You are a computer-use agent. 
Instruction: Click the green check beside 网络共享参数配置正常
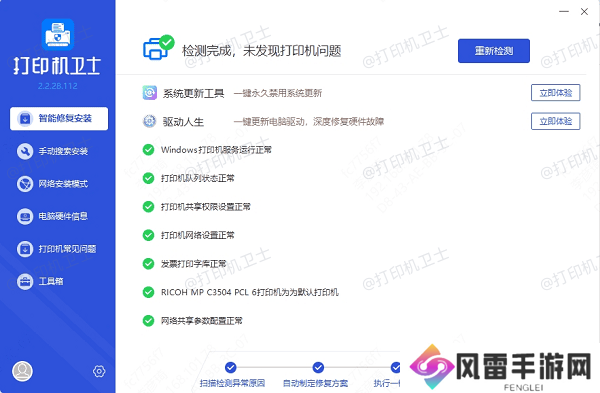[x=148, y=321]
